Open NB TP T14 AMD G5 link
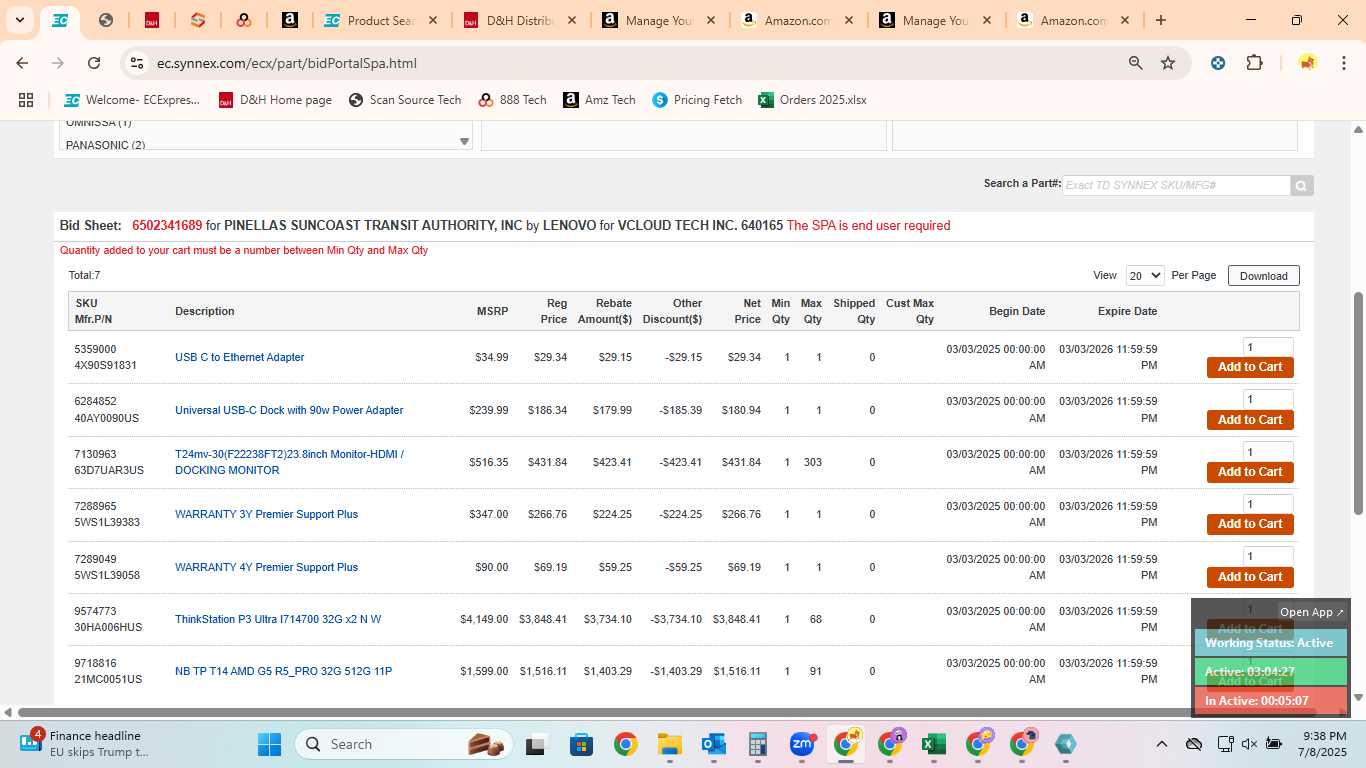Image resolution: width=1366 pixels, height=768 pixels. pos(283,671)
